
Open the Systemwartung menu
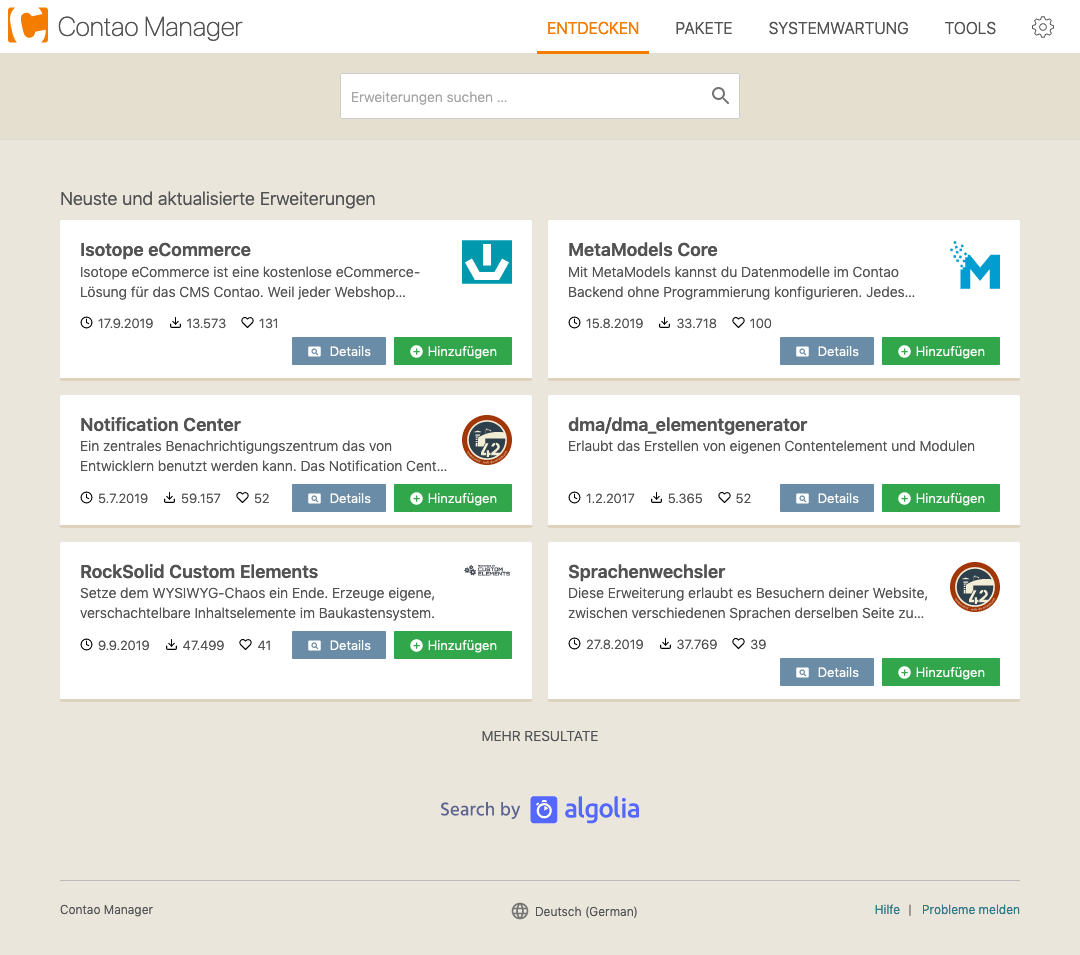click(838, 28)
